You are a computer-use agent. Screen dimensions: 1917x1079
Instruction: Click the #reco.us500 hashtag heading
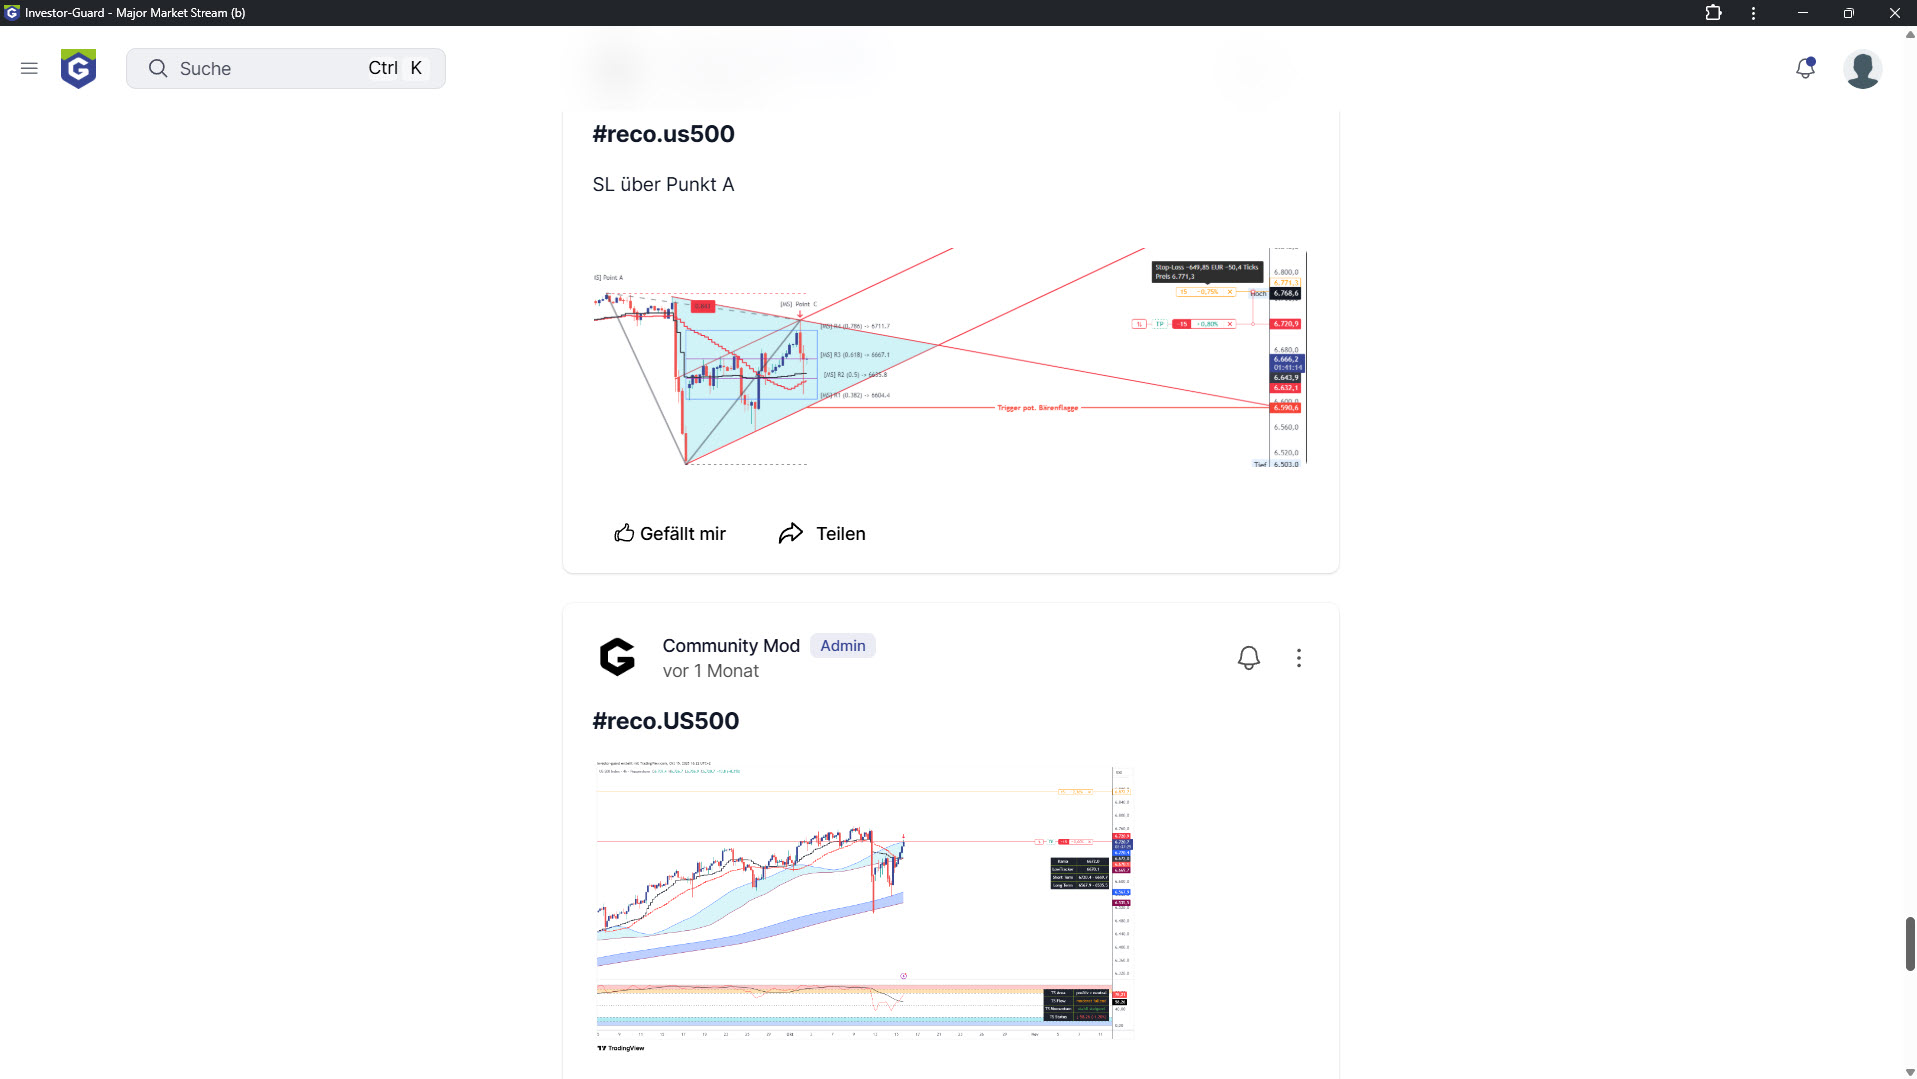point(663,134)
